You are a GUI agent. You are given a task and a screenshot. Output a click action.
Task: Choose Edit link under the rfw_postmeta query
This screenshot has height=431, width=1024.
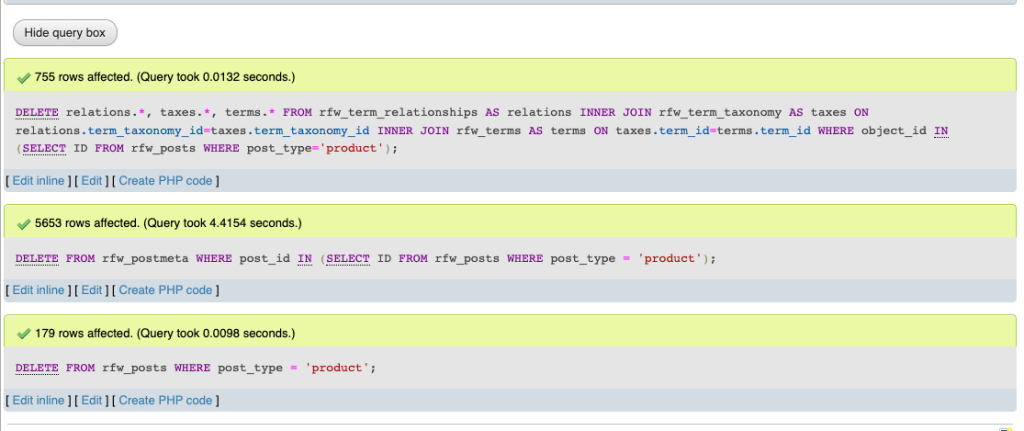(x=92, y=290)
